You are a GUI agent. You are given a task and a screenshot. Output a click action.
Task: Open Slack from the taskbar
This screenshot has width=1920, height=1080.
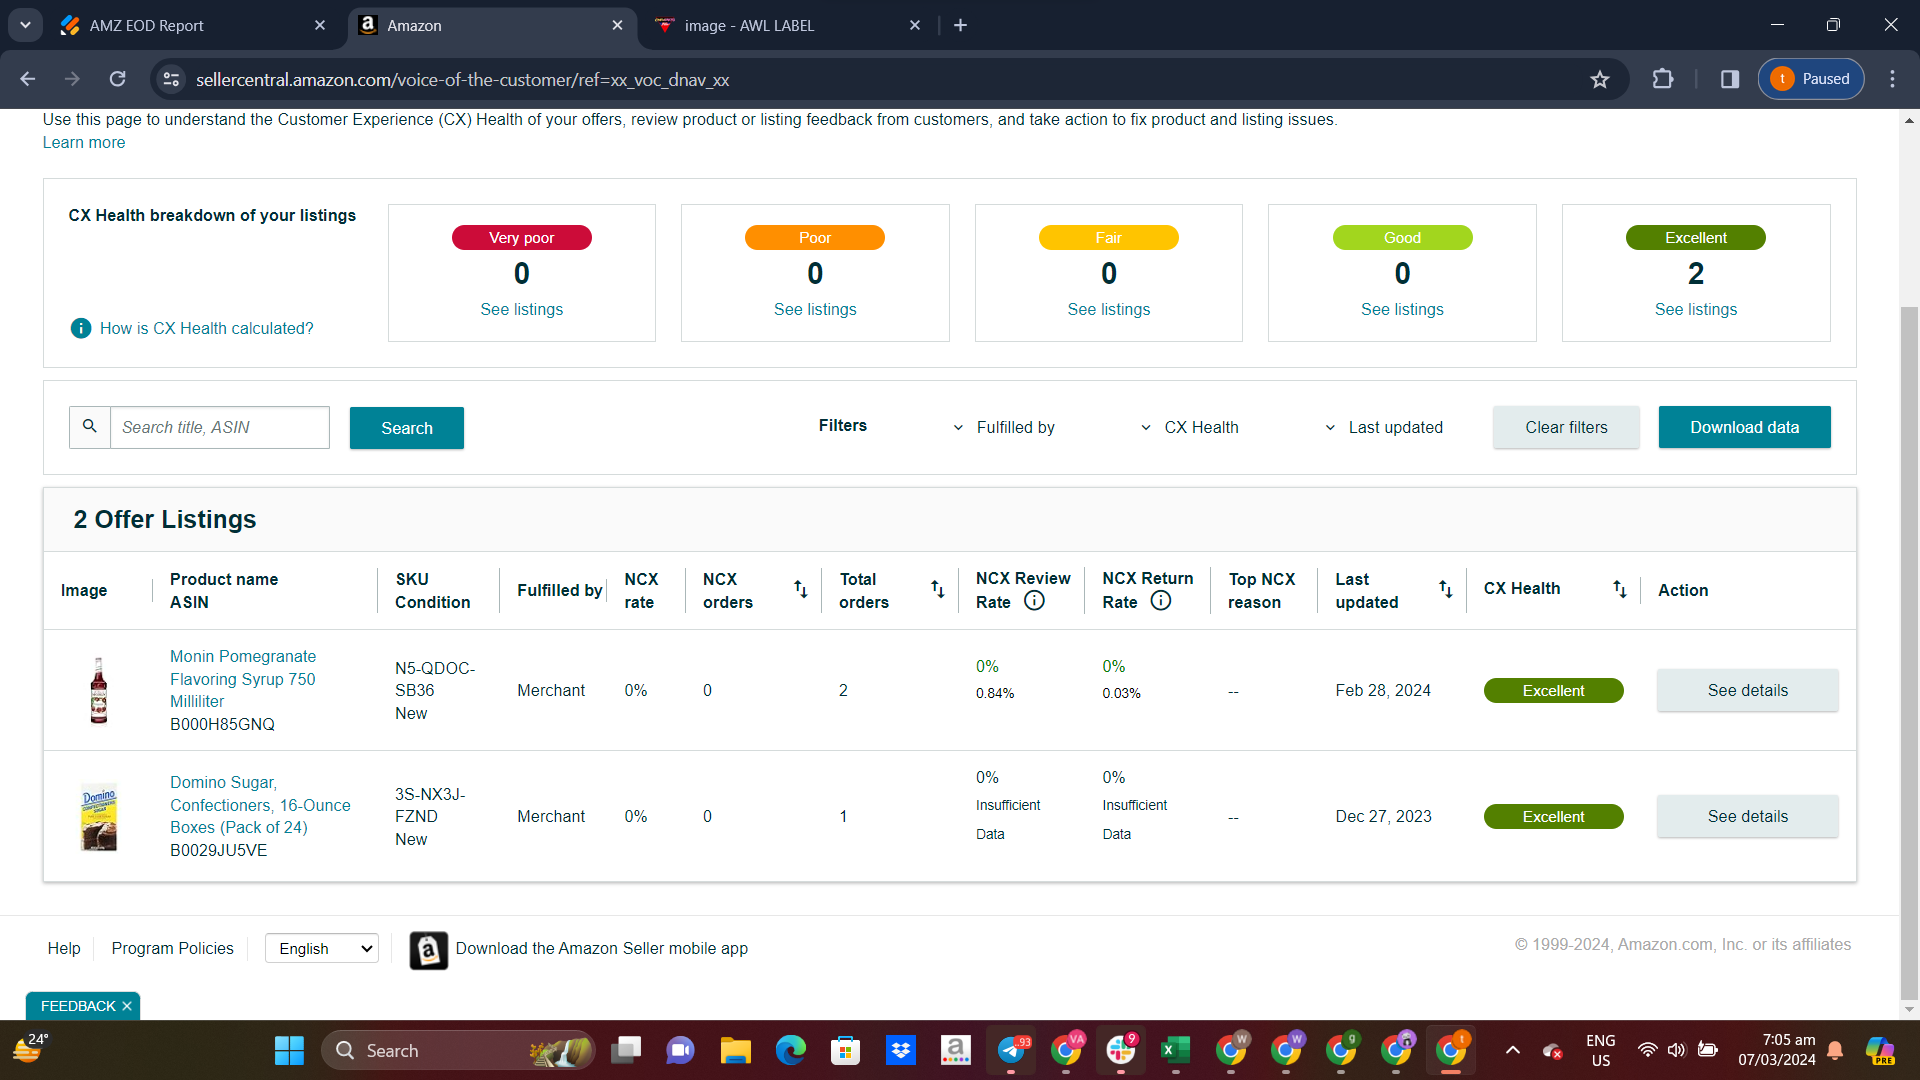1120,1050
